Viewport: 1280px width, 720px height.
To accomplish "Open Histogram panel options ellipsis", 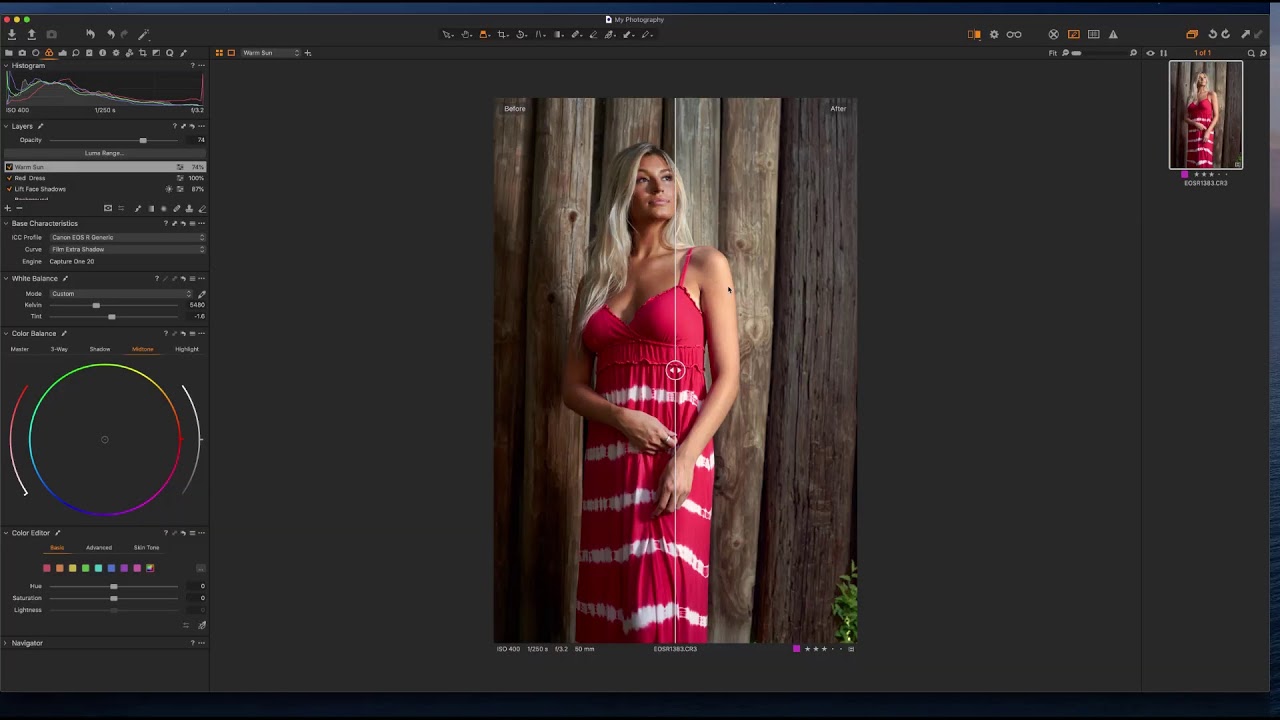I will coord(202,65).
